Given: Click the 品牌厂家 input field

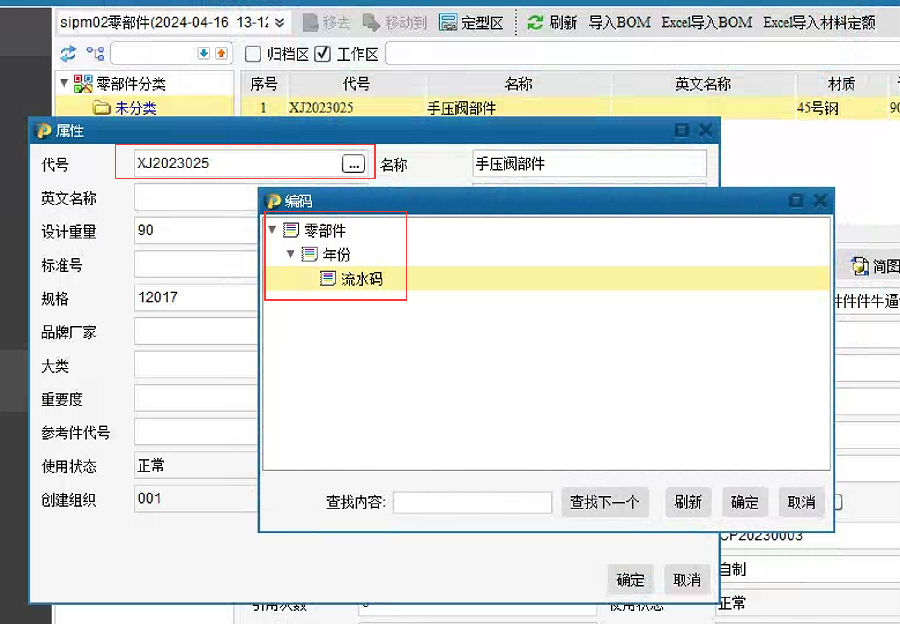Looking at the screenshot, I should coord(196,331).
